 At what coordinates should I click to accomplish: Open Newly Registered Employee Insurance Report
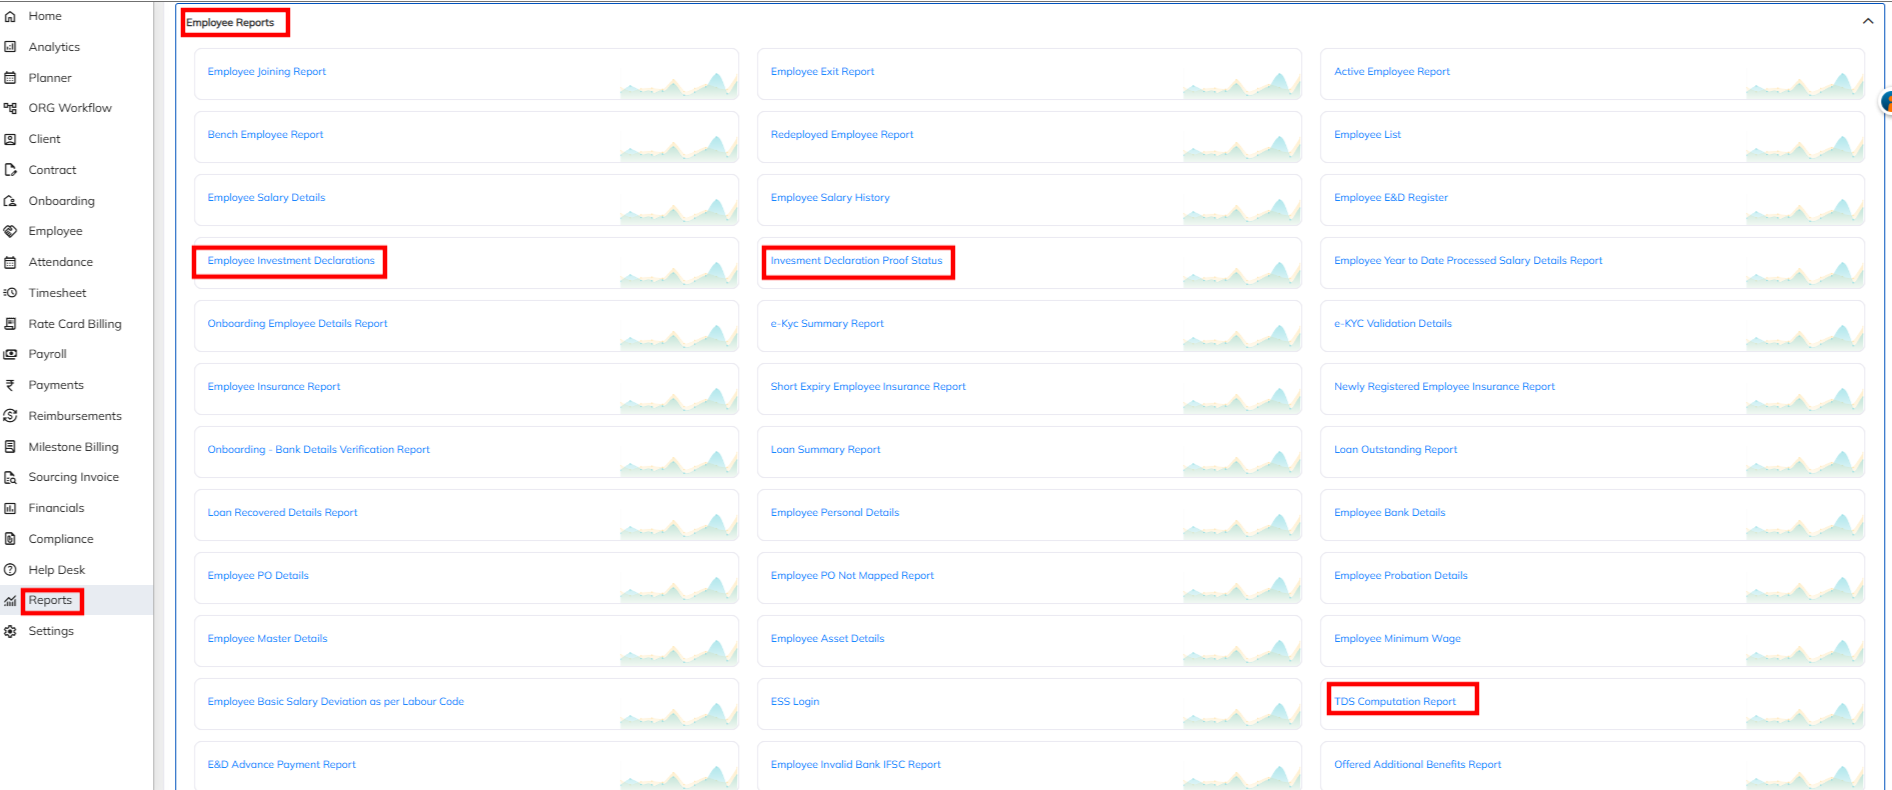pos(1444,387)
